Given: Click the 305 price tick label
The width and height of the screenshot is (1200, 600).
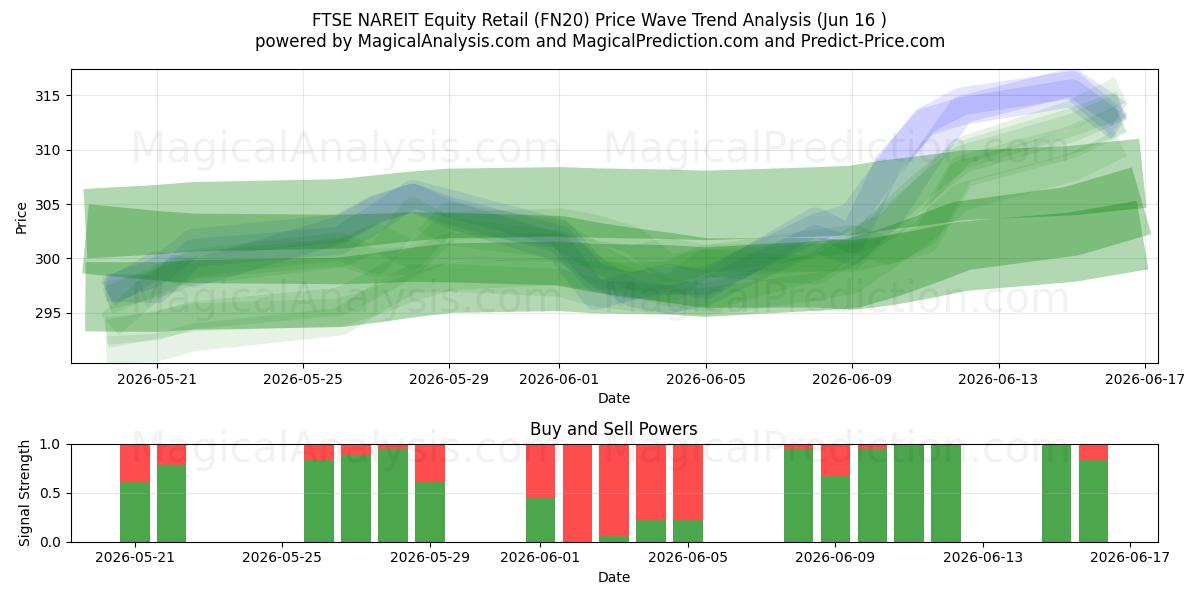Looking at the screenshot, I should coord(50,205).
